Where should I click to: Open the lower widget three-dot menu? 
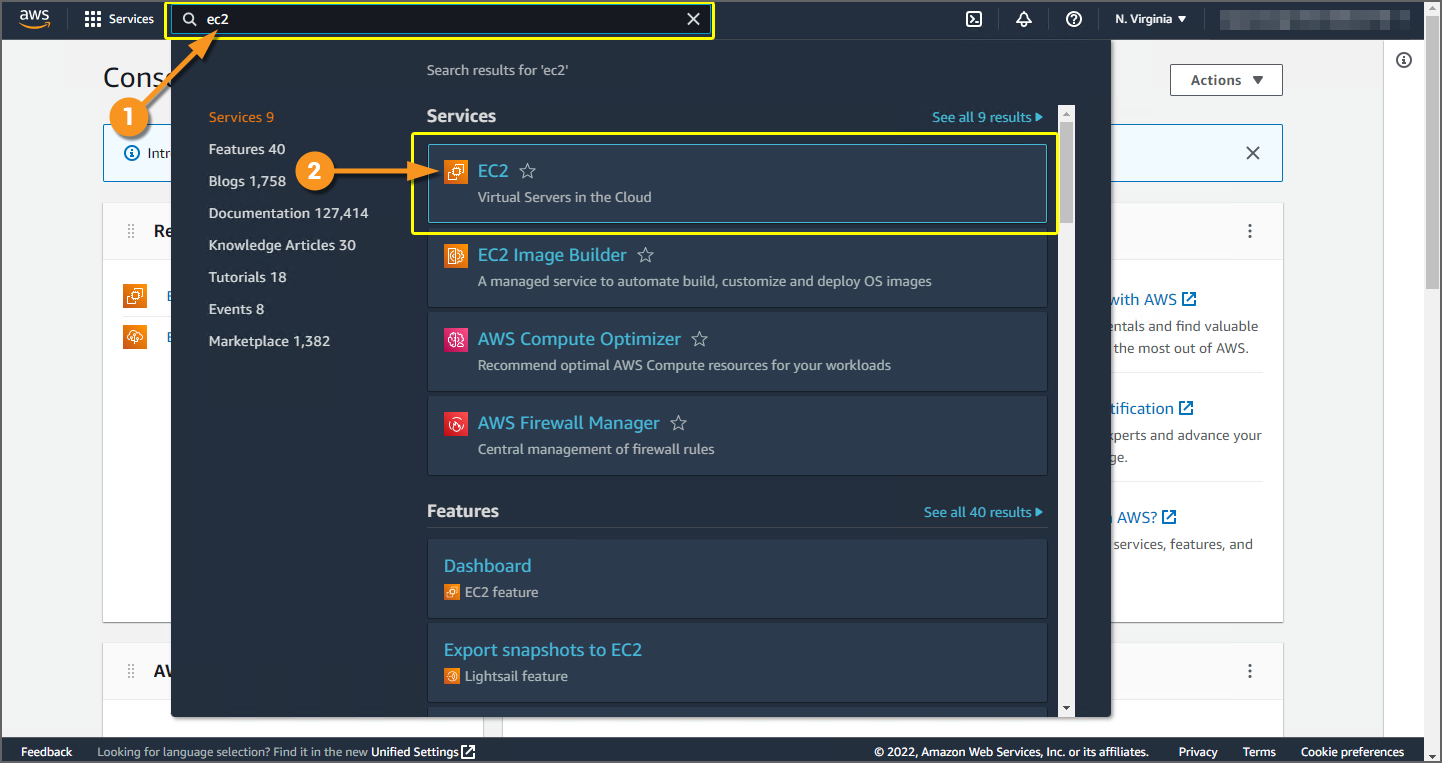1249,672
